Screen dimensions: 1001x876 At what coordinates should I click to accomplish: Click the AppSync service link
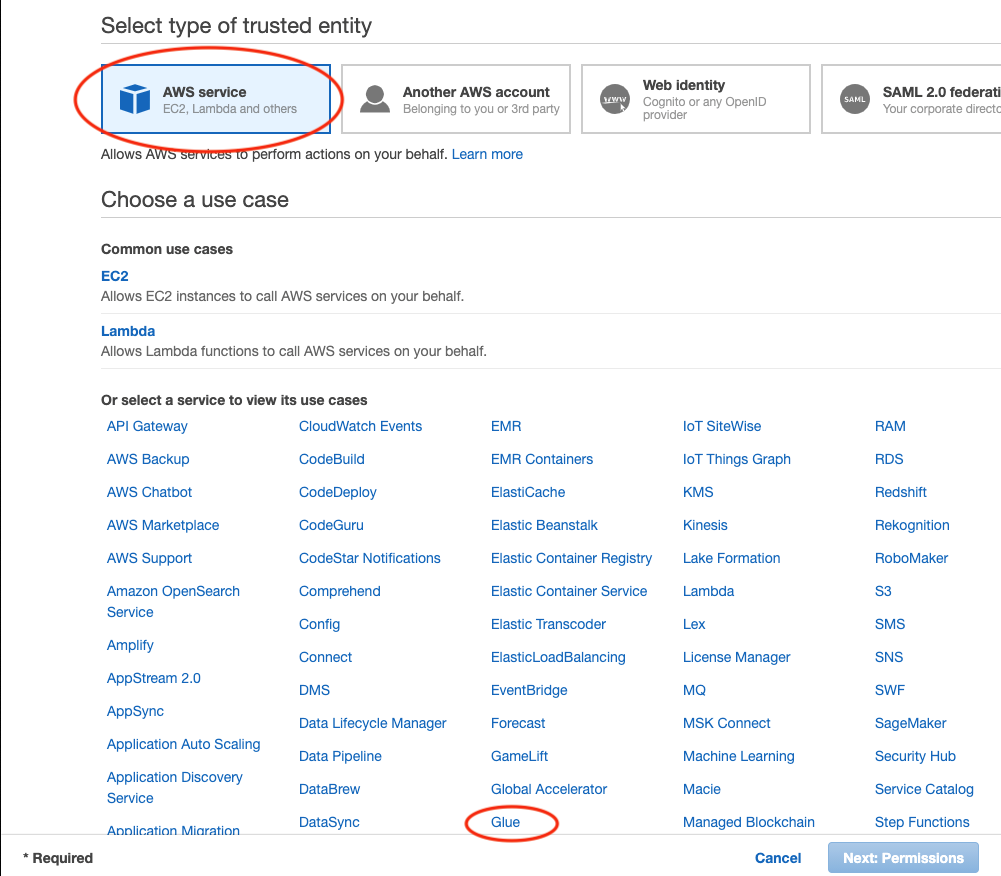tap(135, 711)
